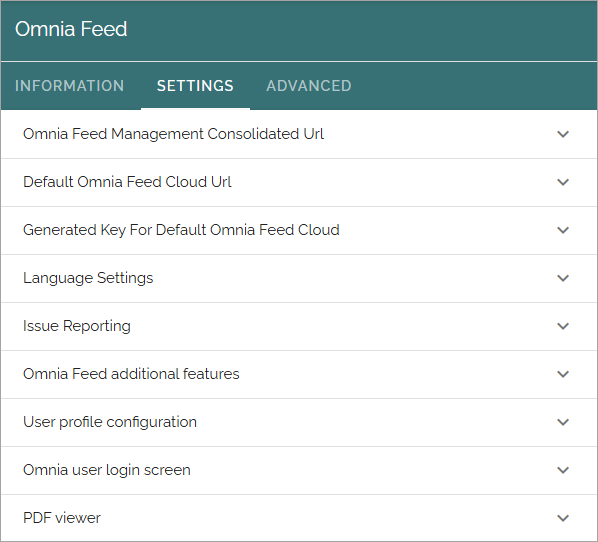Image resolution: width=598 pixels, height=542 pixels.
Task: Expand Omnia user login screen chevron
Action: click(x=563, y=470)
